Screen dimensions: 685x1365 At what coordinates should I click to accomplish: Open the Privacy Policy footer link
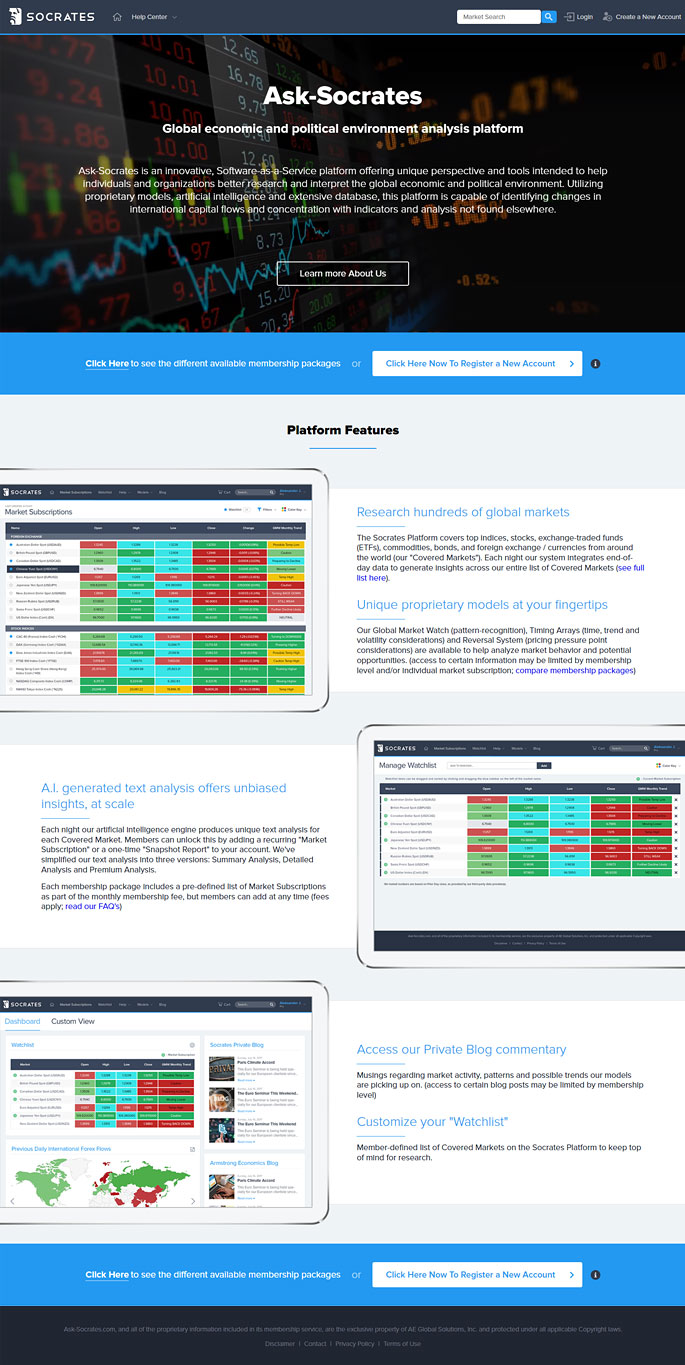tap(355, 1344)
